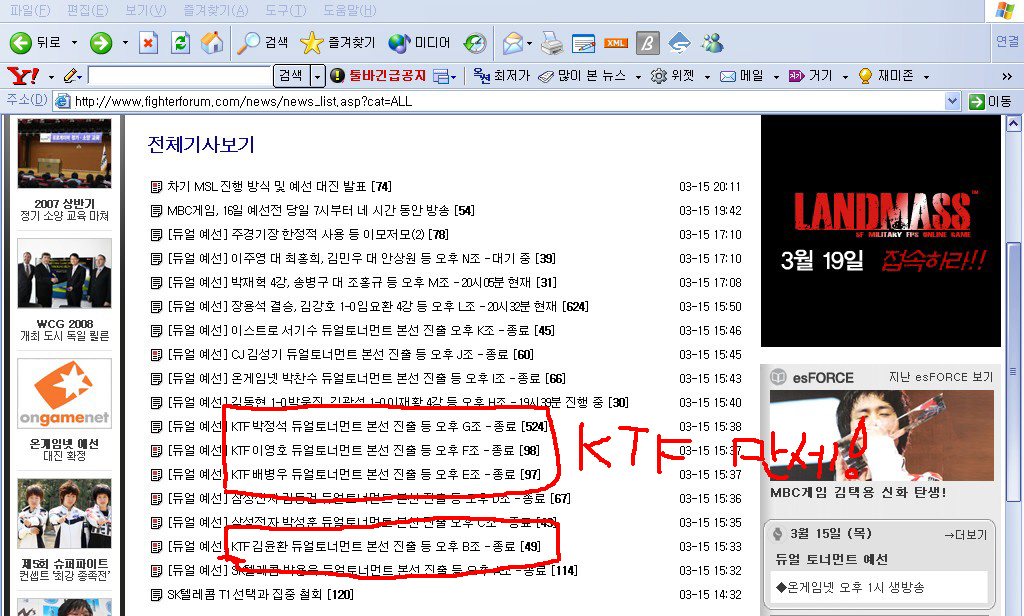
Task: Click the 이동 go button
Action: pyautogui.click(x=990, y=101)
